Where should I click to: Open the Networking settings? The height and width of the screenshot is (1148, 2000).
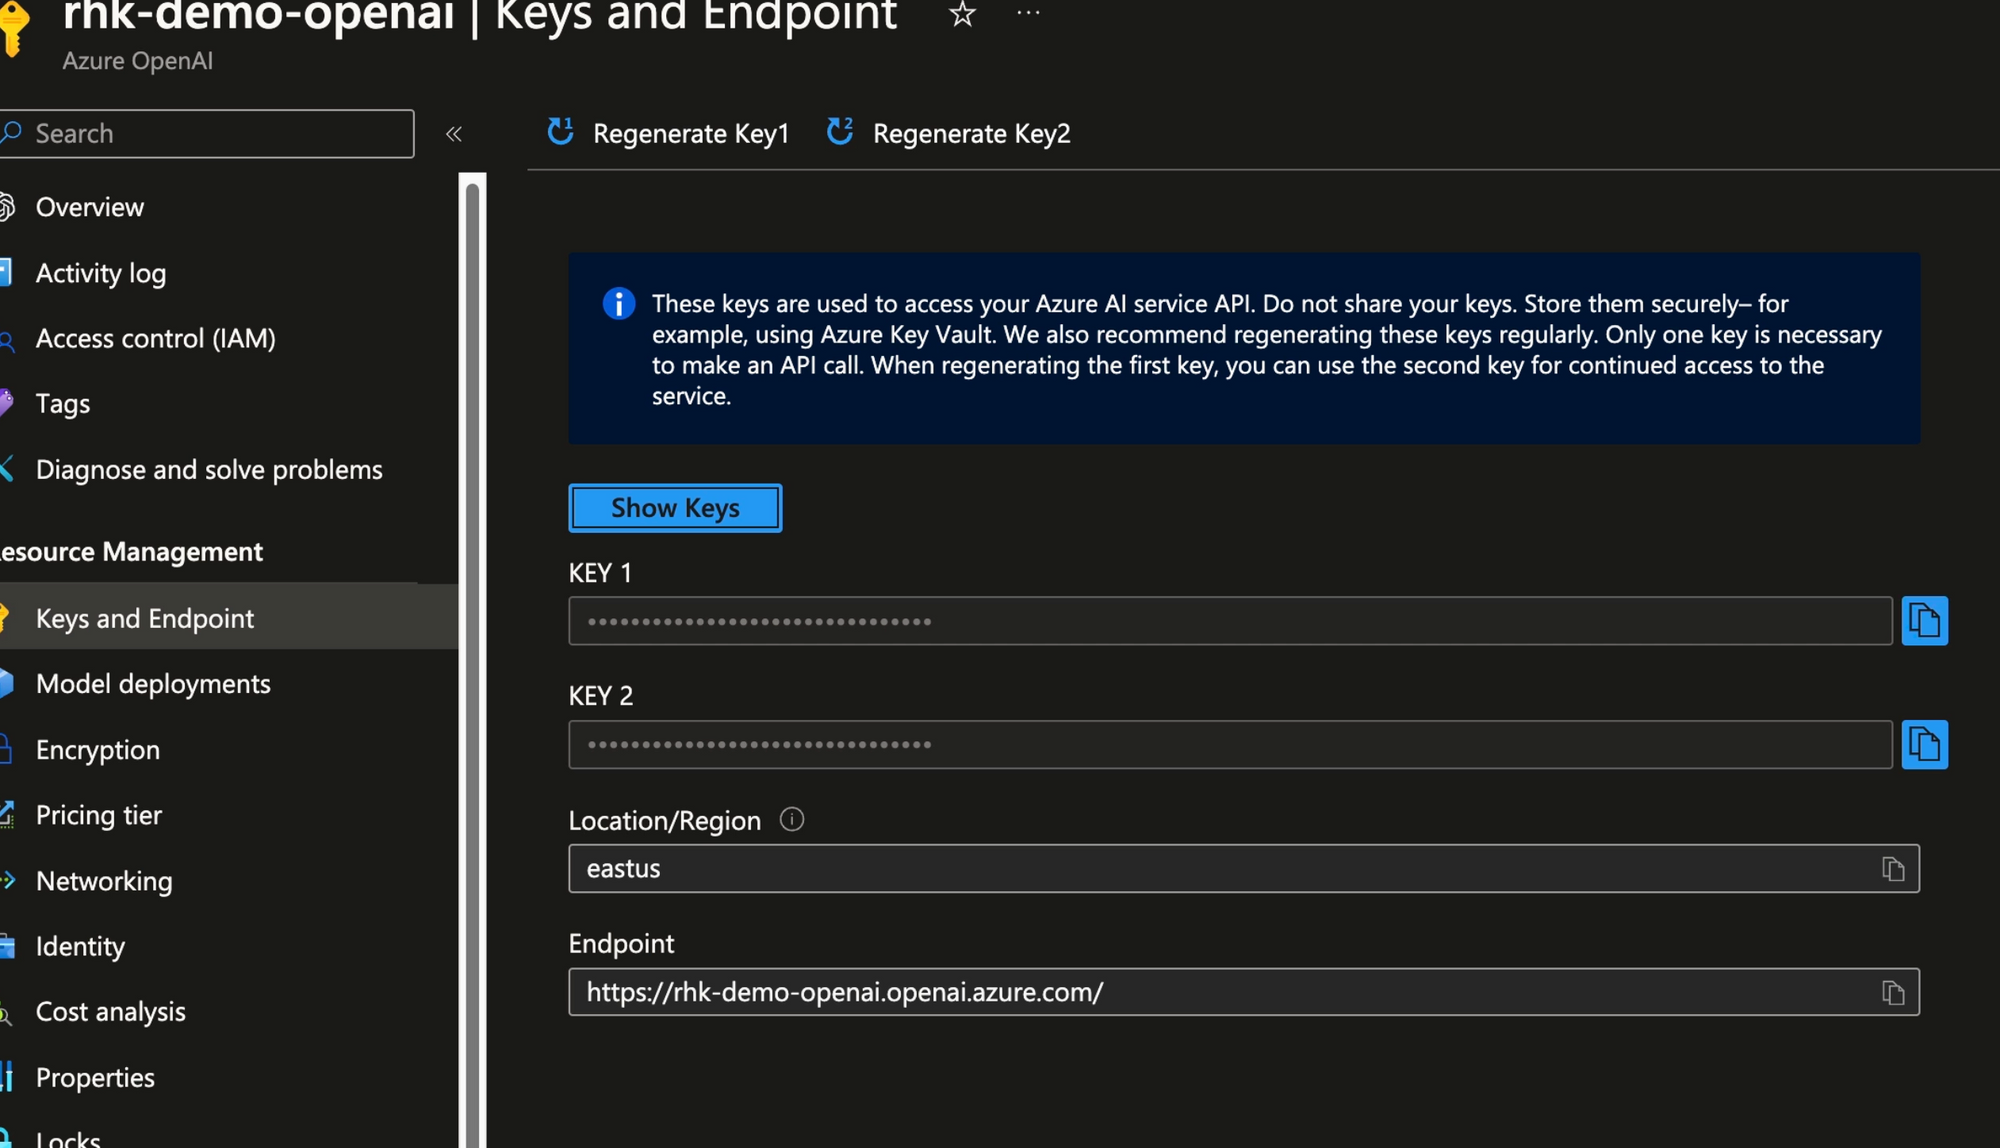[104, 881]
